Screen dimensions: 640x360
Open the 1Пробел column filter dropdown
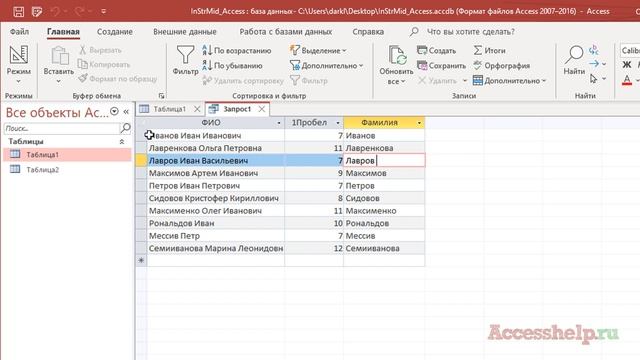coord(338,123)
